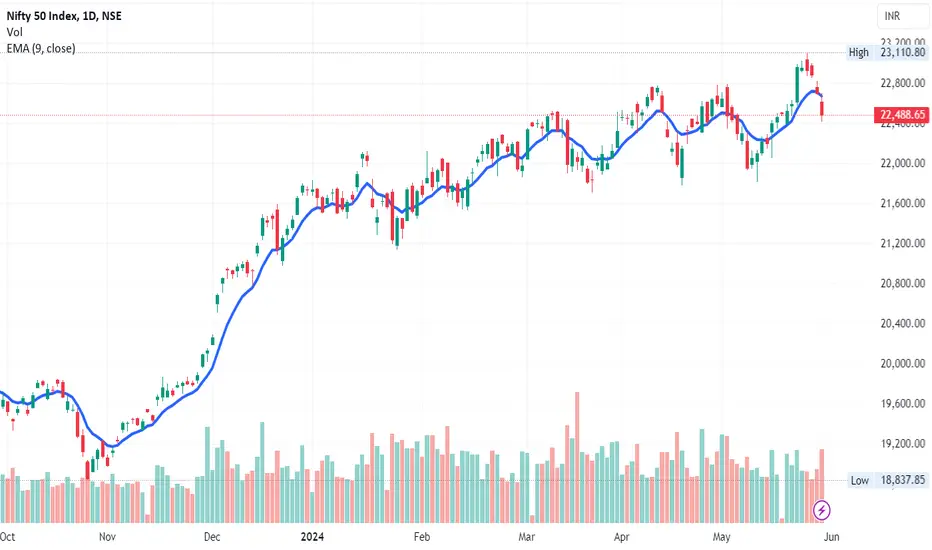Select the EMA (9, close) indicator

41,48
